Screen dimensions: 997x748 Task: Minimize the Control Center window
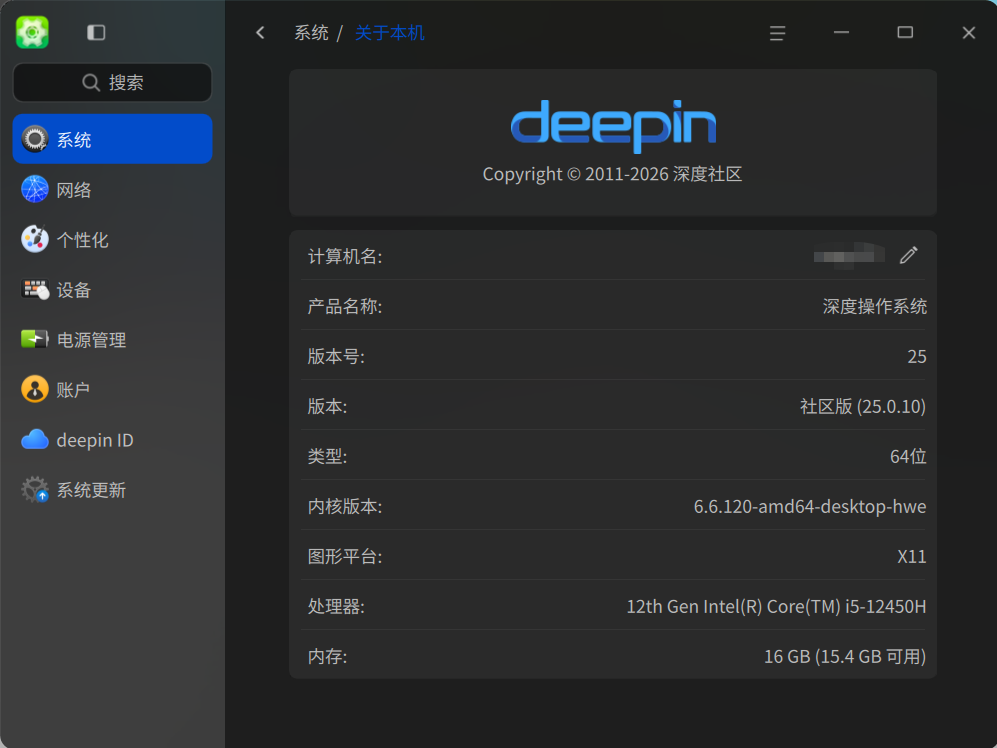click(x=841, y=32)
